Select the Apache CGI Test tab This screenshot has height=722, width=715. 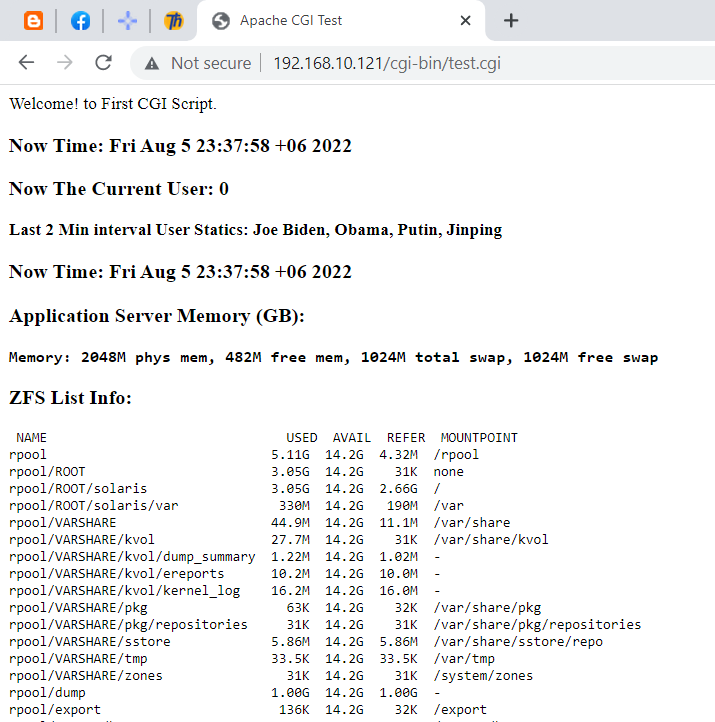pyautogui.click(x=341, y=21)
